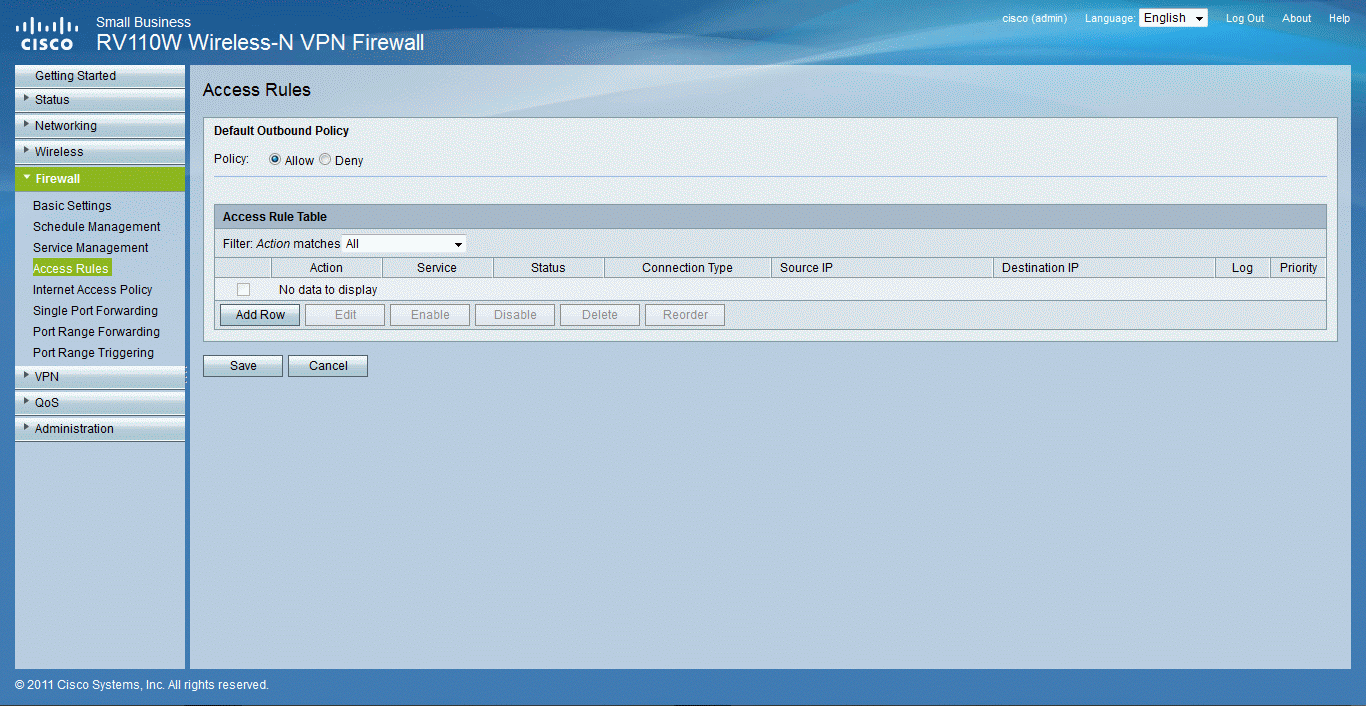Expand the VPN menu section
The image size is (1366, 706).
[x=100, y=377]
